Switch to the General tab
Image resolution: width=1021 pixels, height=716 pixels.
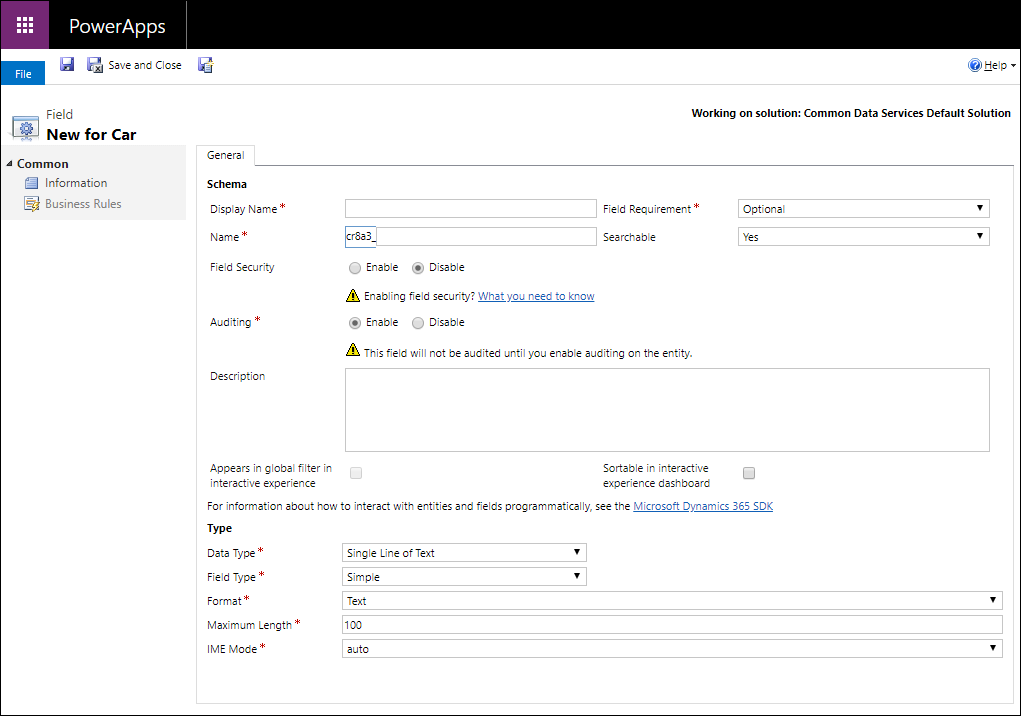(x=225, y=155)
